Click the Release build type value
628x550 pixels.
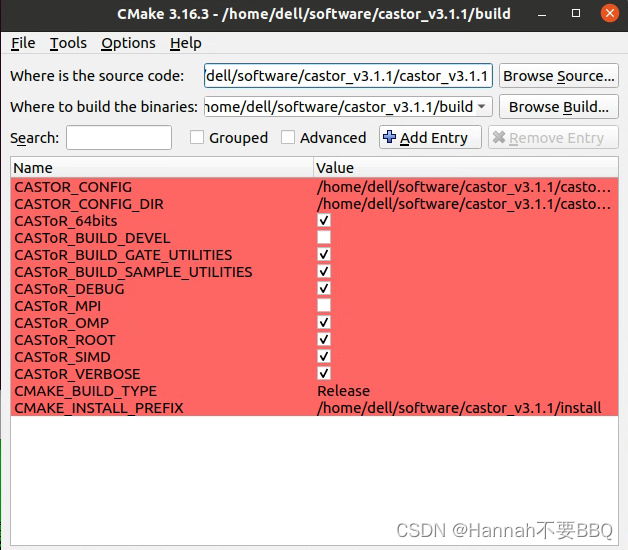click(344, 391)
